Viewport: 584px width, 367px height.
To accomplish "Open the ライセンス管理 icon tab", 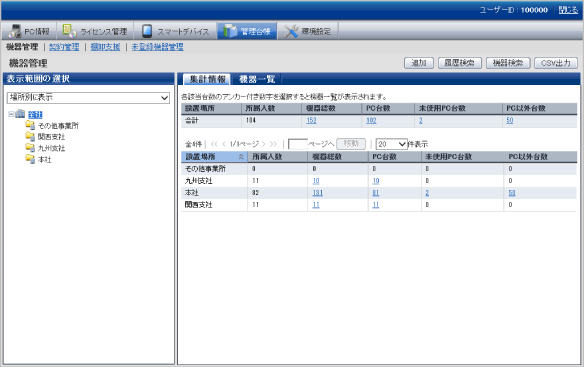I will (x=69, y=31).
